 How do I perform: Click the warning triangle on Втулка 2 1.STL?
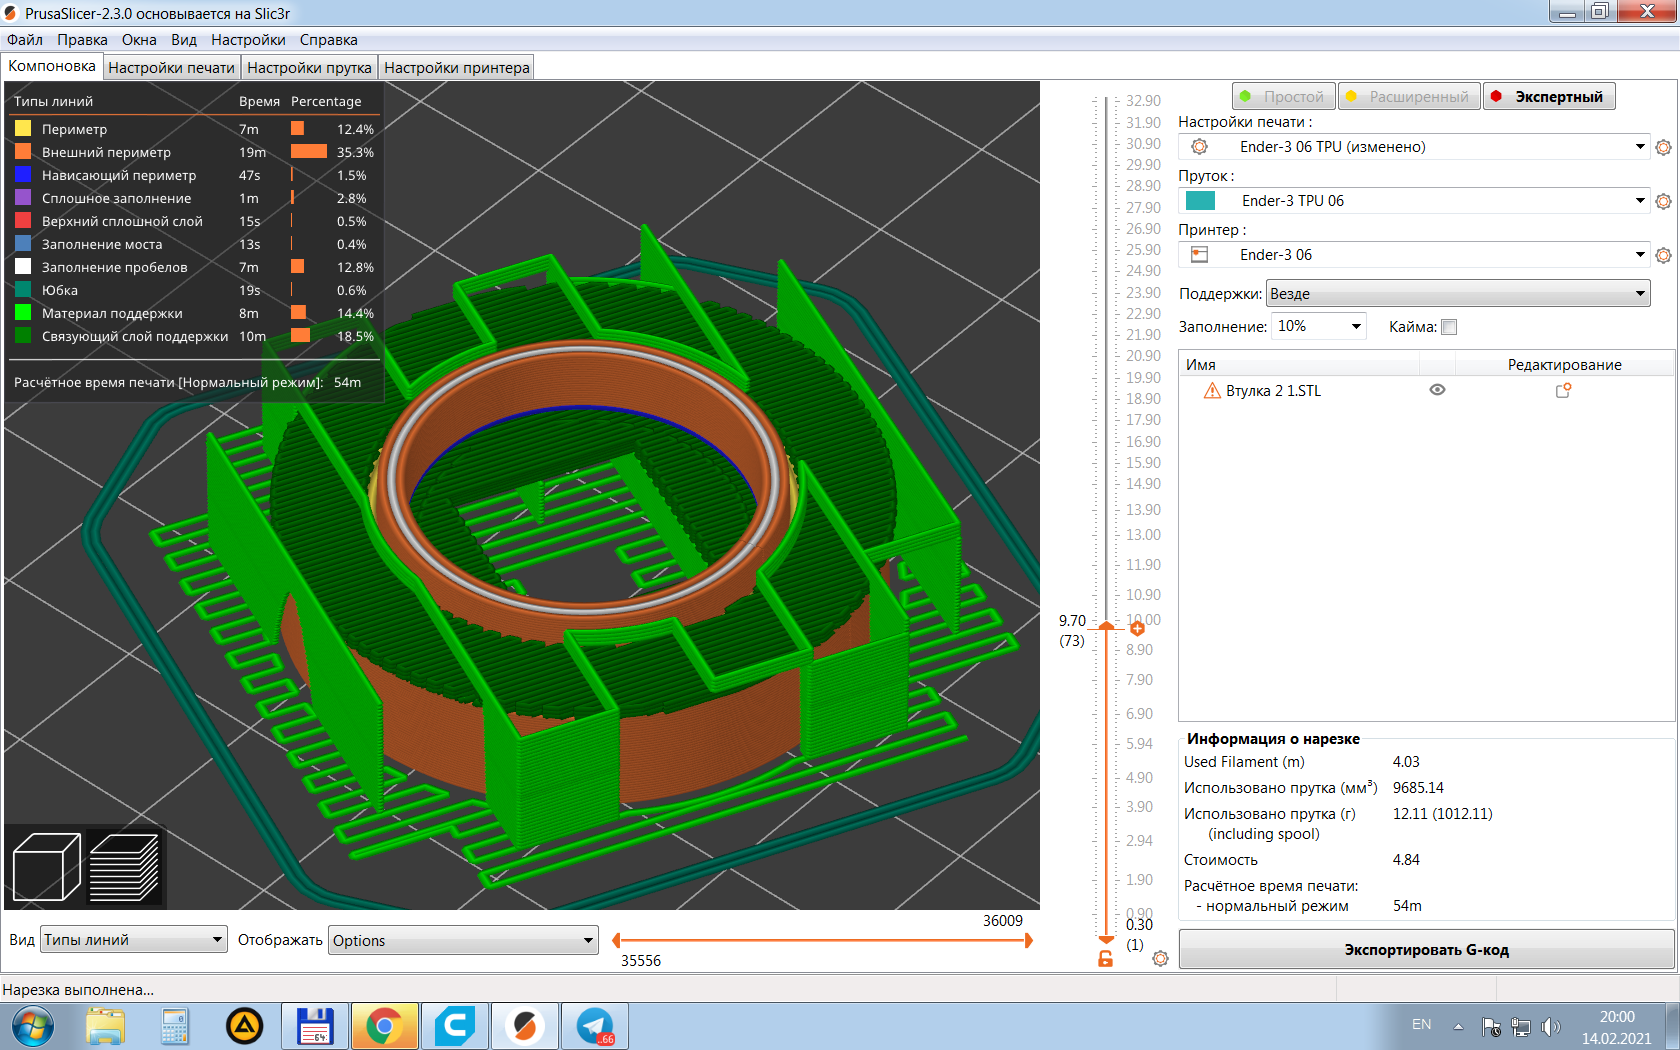click(x=1212, y=391)
